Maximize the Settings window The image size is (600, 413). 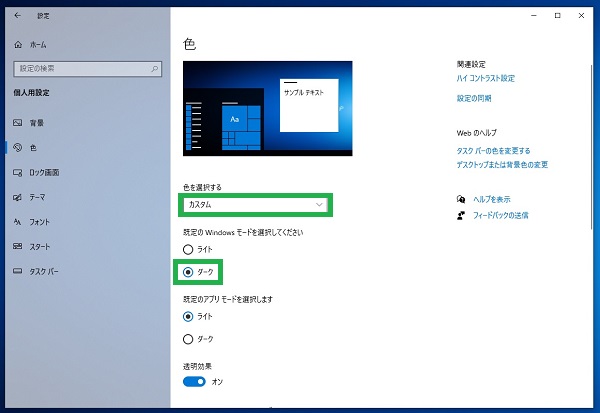click(x=558, y=16)
